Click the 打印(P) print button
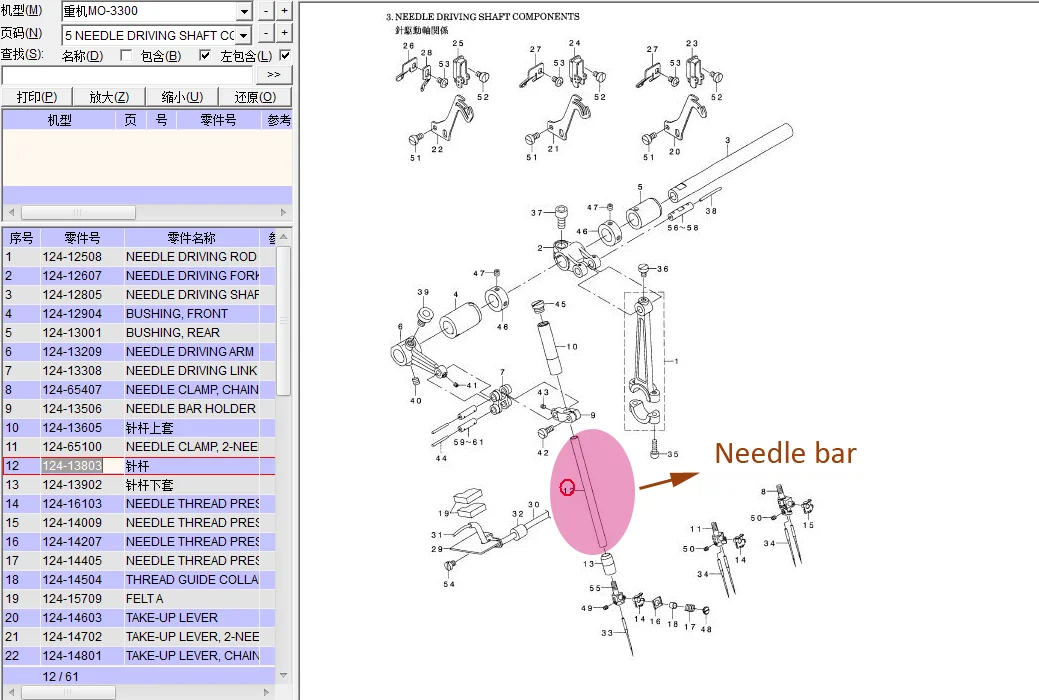Viewport: 1039px width, 700px height. [x=37, y=97]
